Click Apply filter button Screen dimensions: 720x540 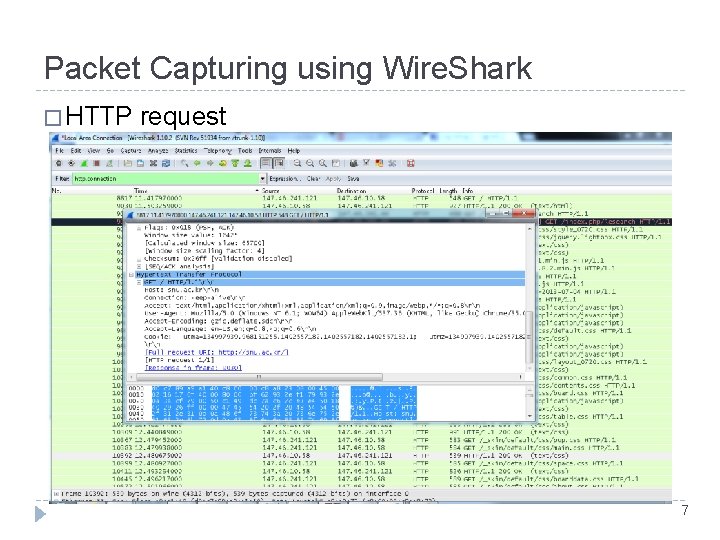click(333, 179)
